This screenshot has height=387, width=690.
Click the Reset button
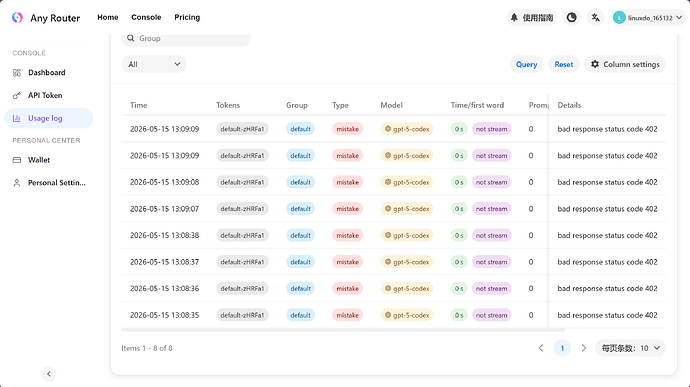click(x=564, y=64)
